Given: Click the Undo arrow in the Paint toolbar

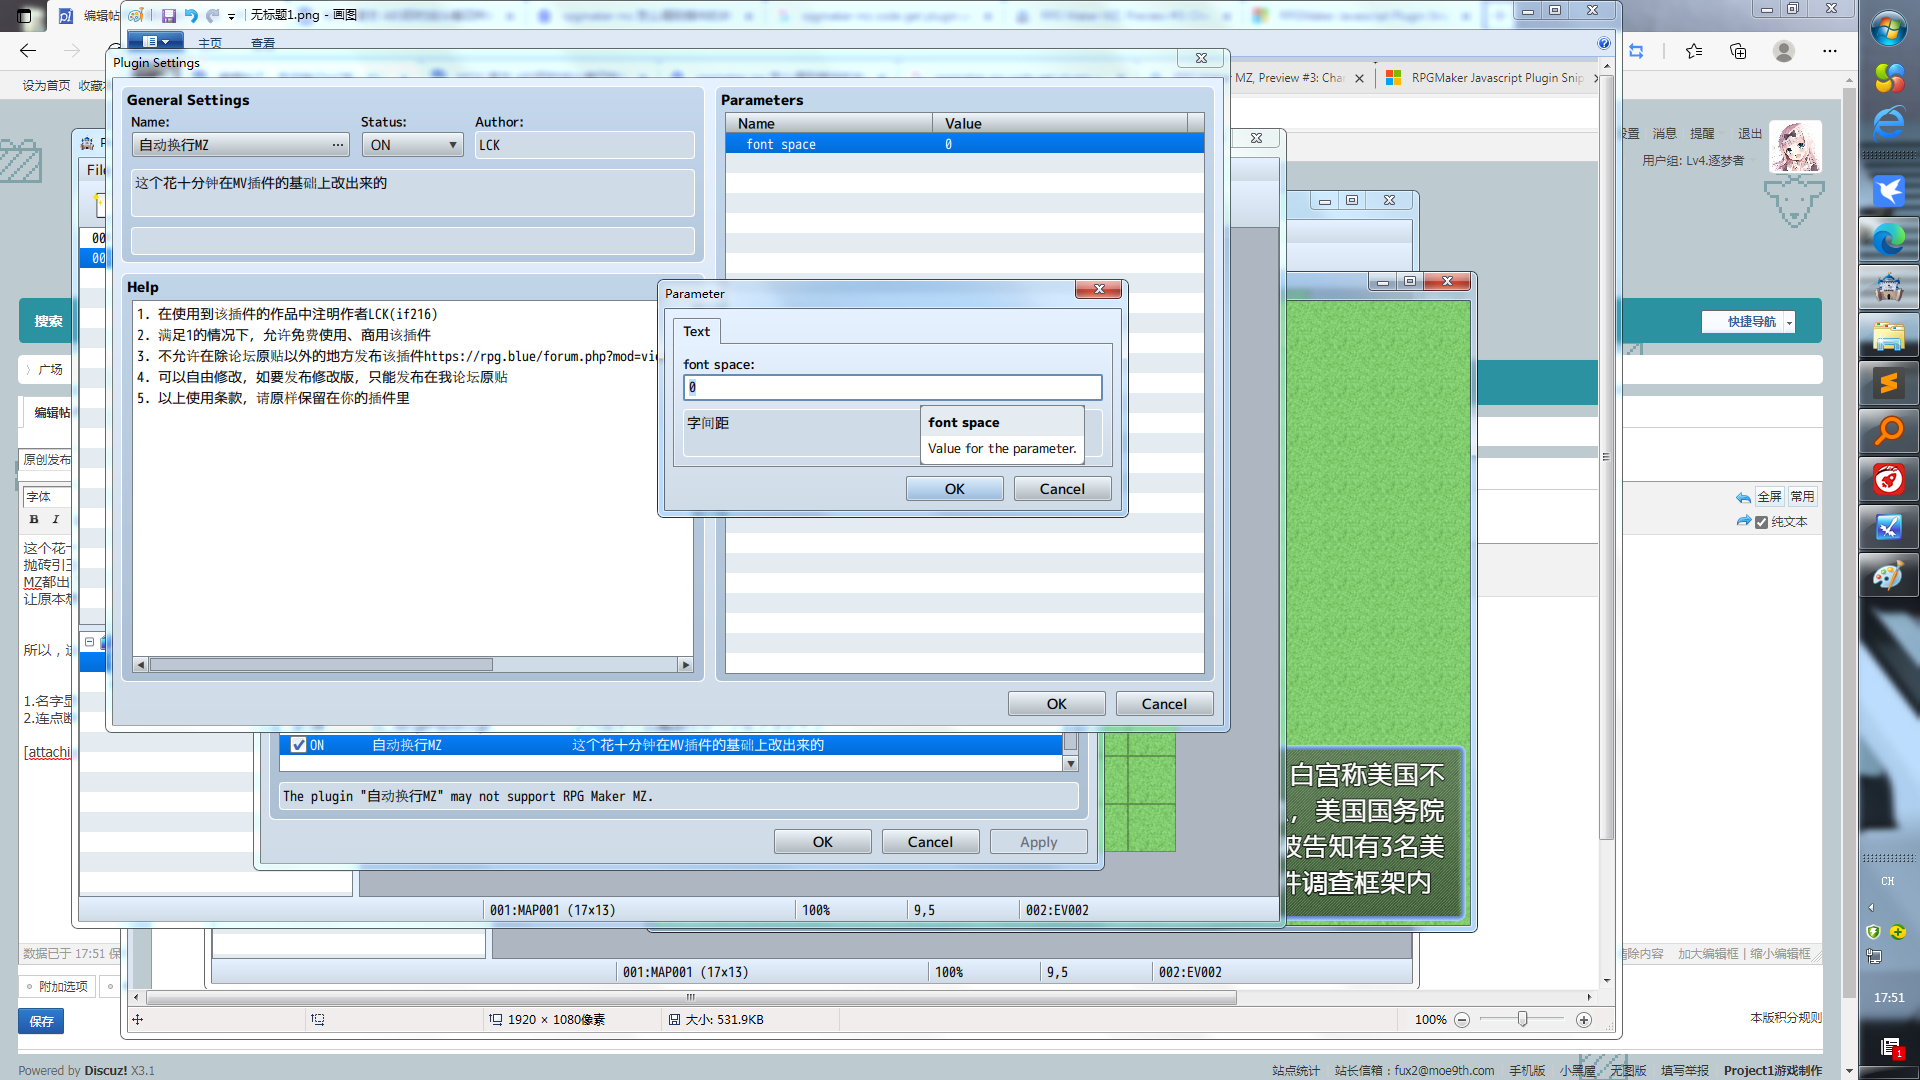Looking at the screenshot, I should tap(190, 15).
